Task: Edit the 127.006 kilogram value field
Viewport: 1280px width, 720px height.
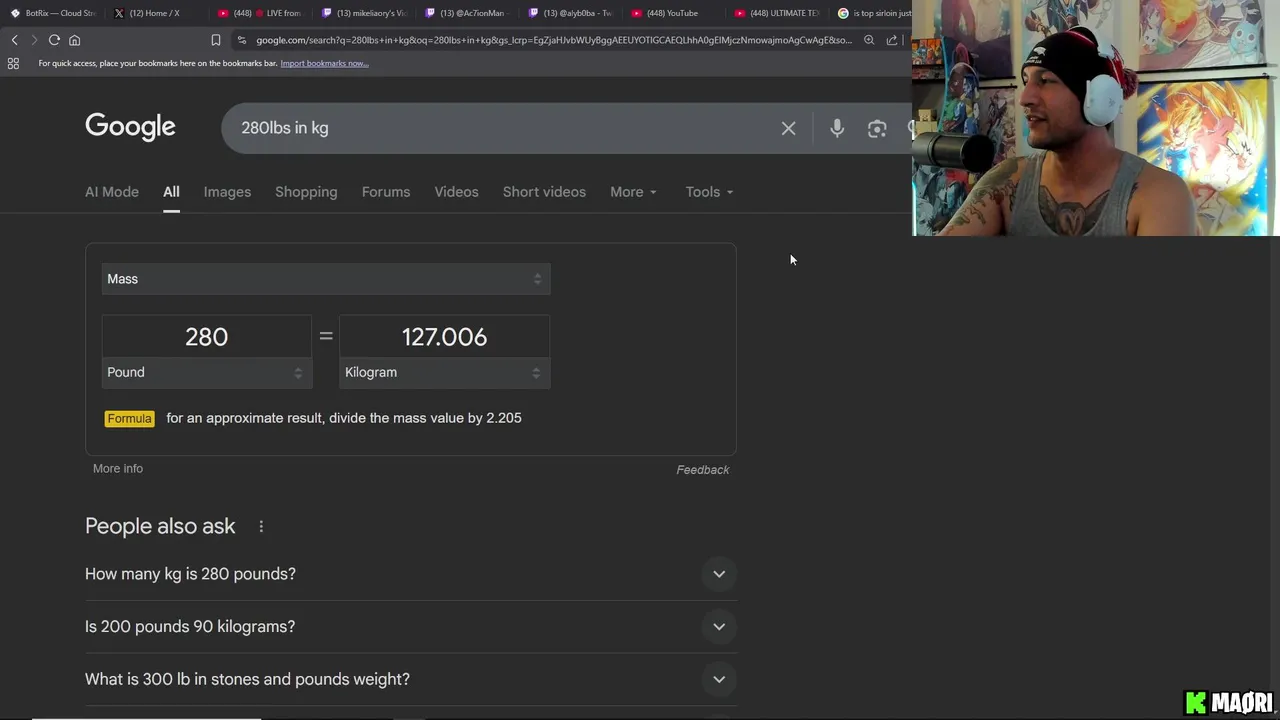Action: pos(444,337)
